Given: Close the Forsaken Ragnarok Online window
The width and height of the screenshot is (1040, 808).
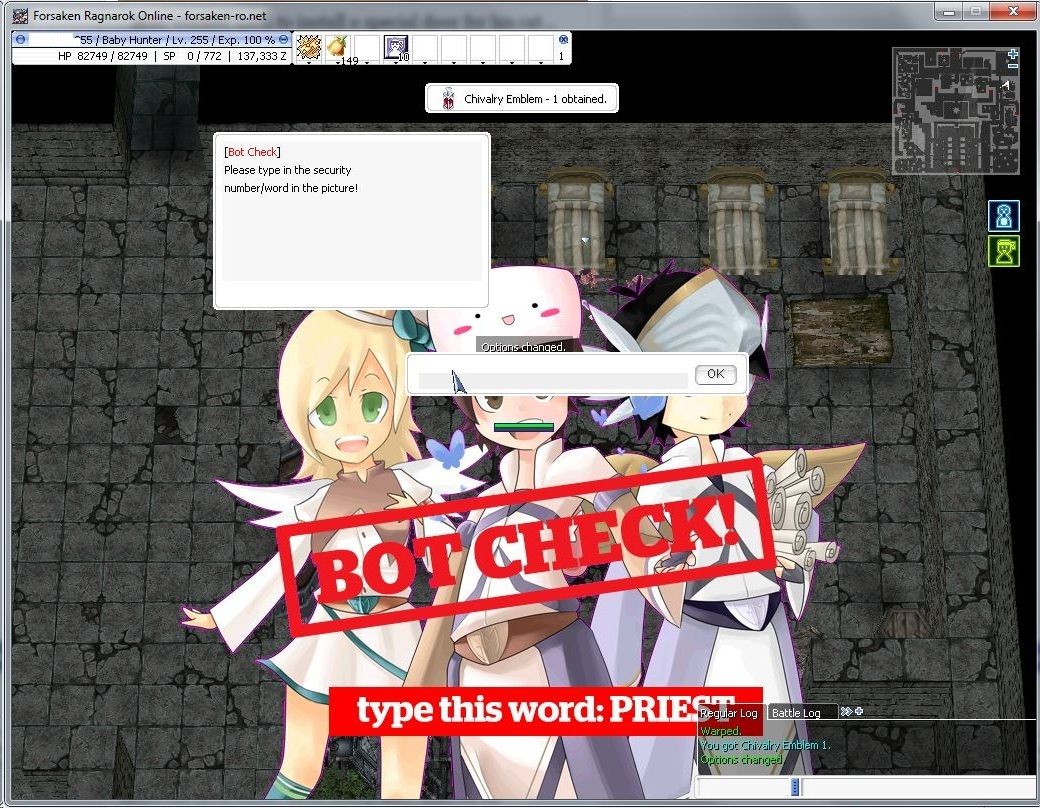Looking at the screenshot, I should pos(1013,11).
